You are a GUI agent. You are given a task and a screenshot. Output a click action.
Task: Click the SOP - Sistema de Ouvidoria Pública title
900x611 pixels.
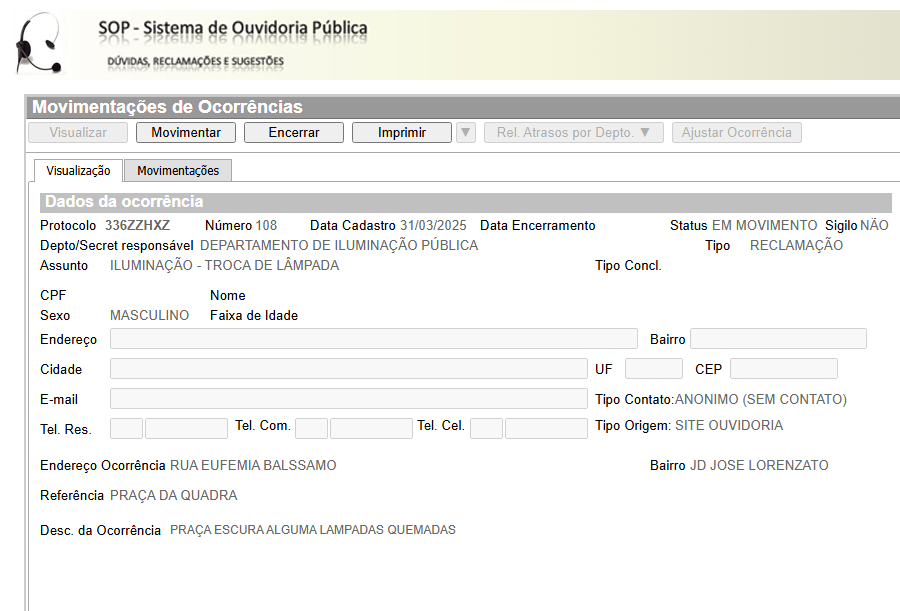[233, 28]
